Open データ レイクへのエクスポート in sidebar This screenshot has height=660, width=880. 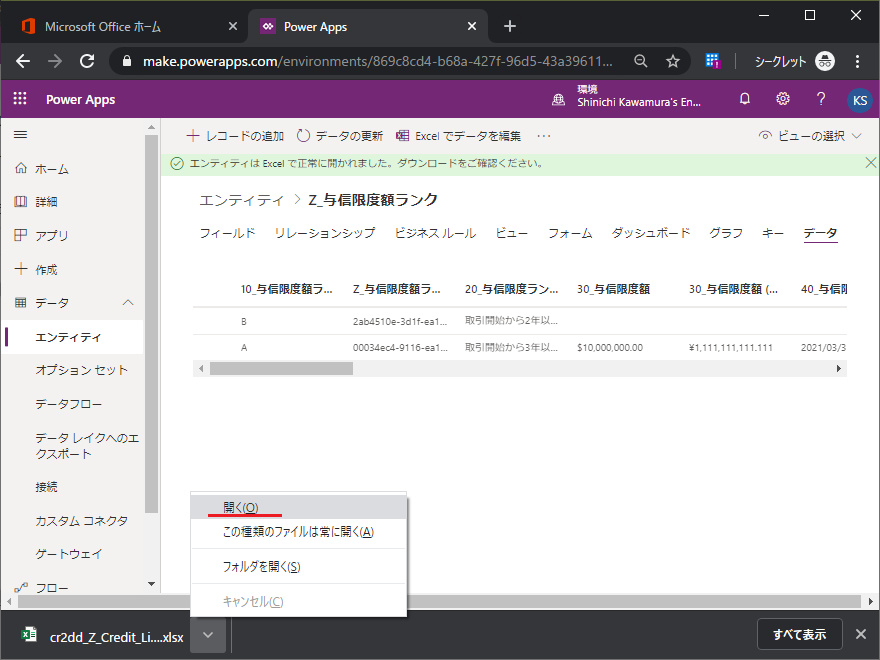(x=87, y=446)
